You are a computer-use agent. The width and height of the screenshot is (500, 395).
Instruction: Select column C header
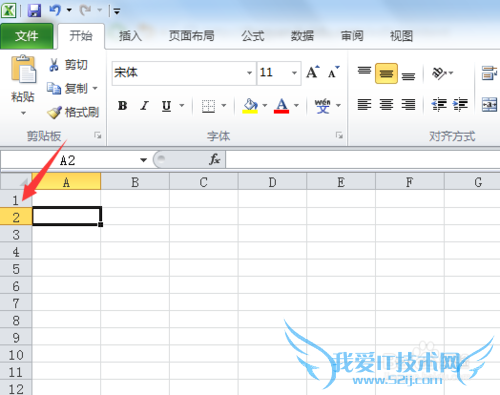click(x=204, y=182)
